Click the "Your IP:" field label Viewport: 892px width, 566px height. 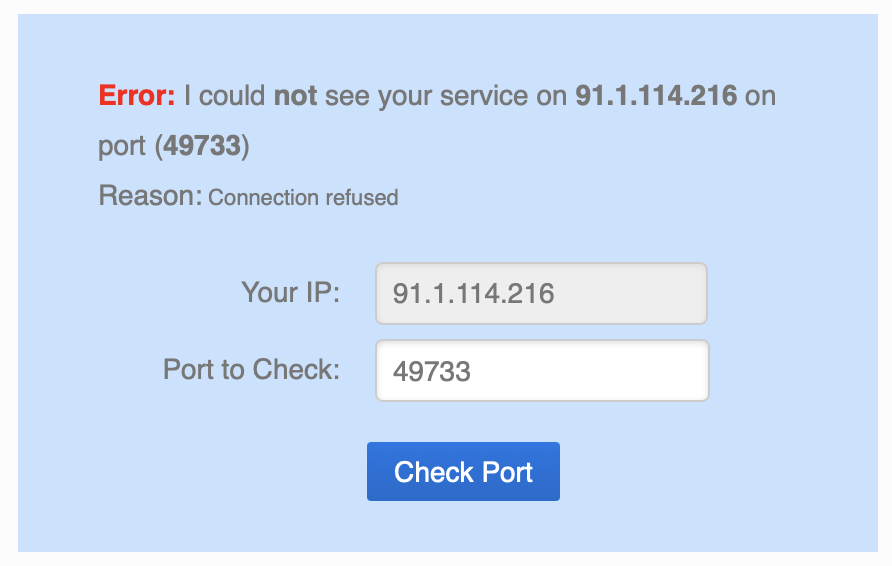tap(290, 293)
